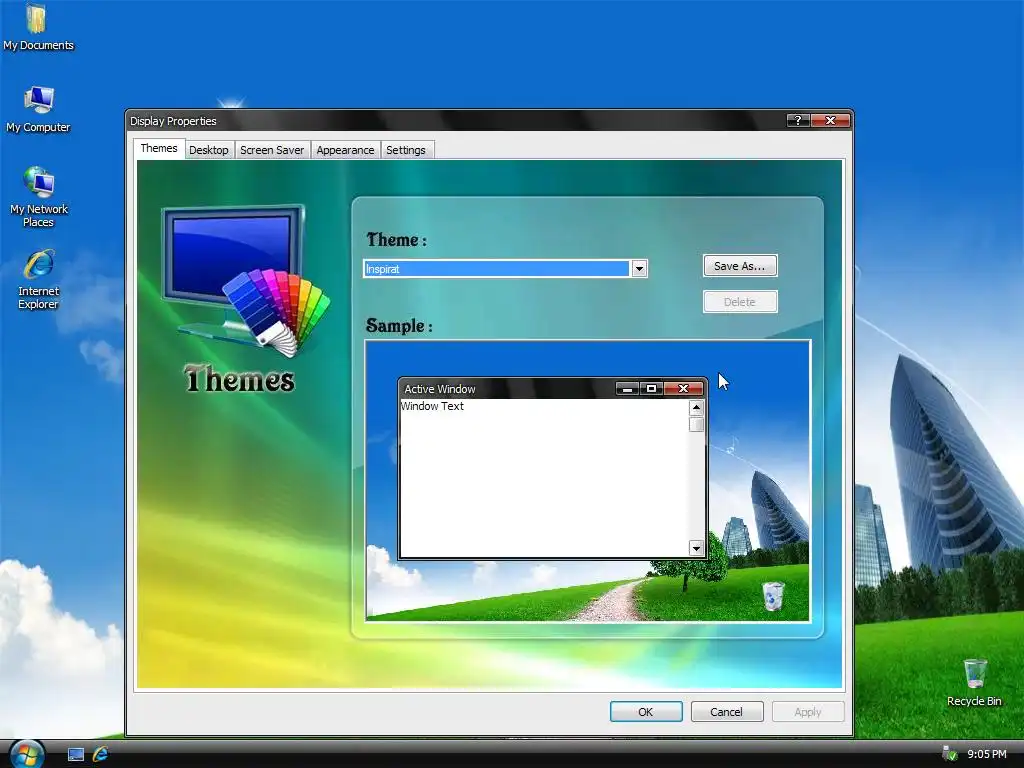Click the Save As... button
The width and height of the screenshot is (1024, 768).
coord(740,266)
